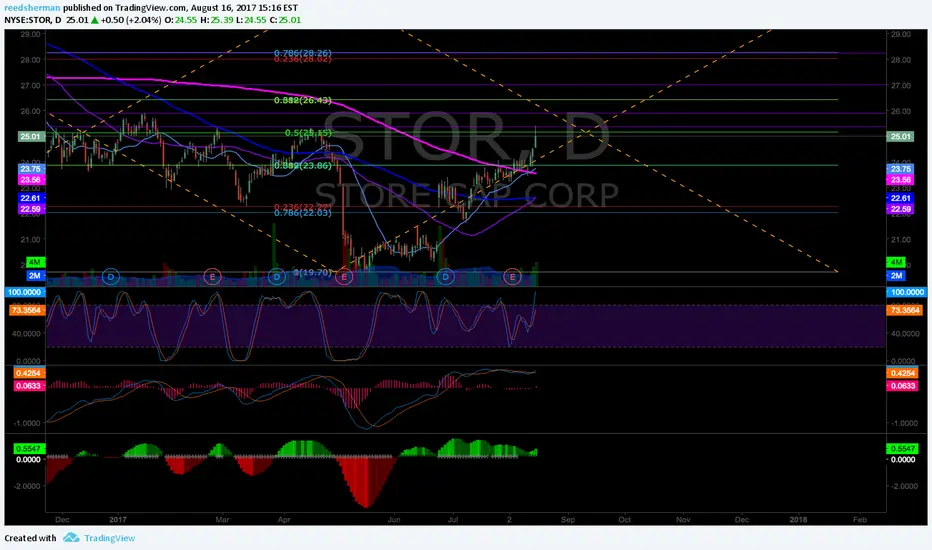Click the 0.786(28.26) Fibonacci level label

tap(303, 53)
